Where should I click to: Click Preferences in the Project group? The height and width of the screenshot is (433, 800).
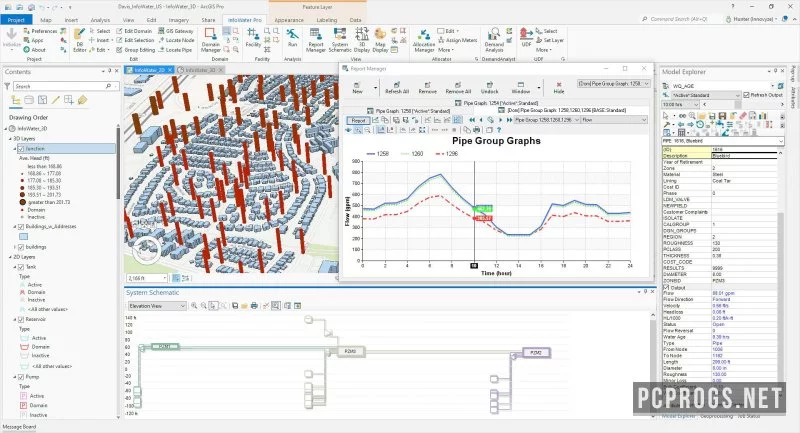tap(40, 31)
